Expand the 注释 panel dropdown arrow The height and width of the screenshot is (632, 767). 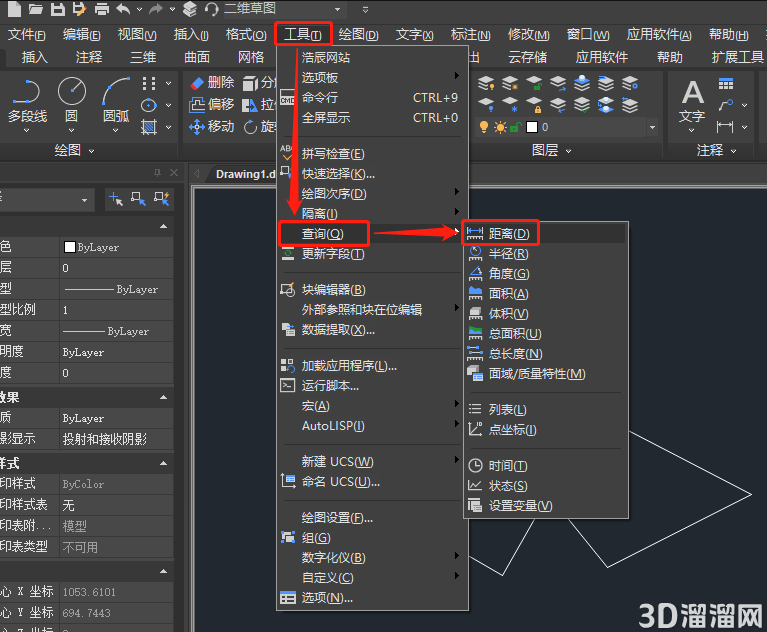(x=733, y=151)
